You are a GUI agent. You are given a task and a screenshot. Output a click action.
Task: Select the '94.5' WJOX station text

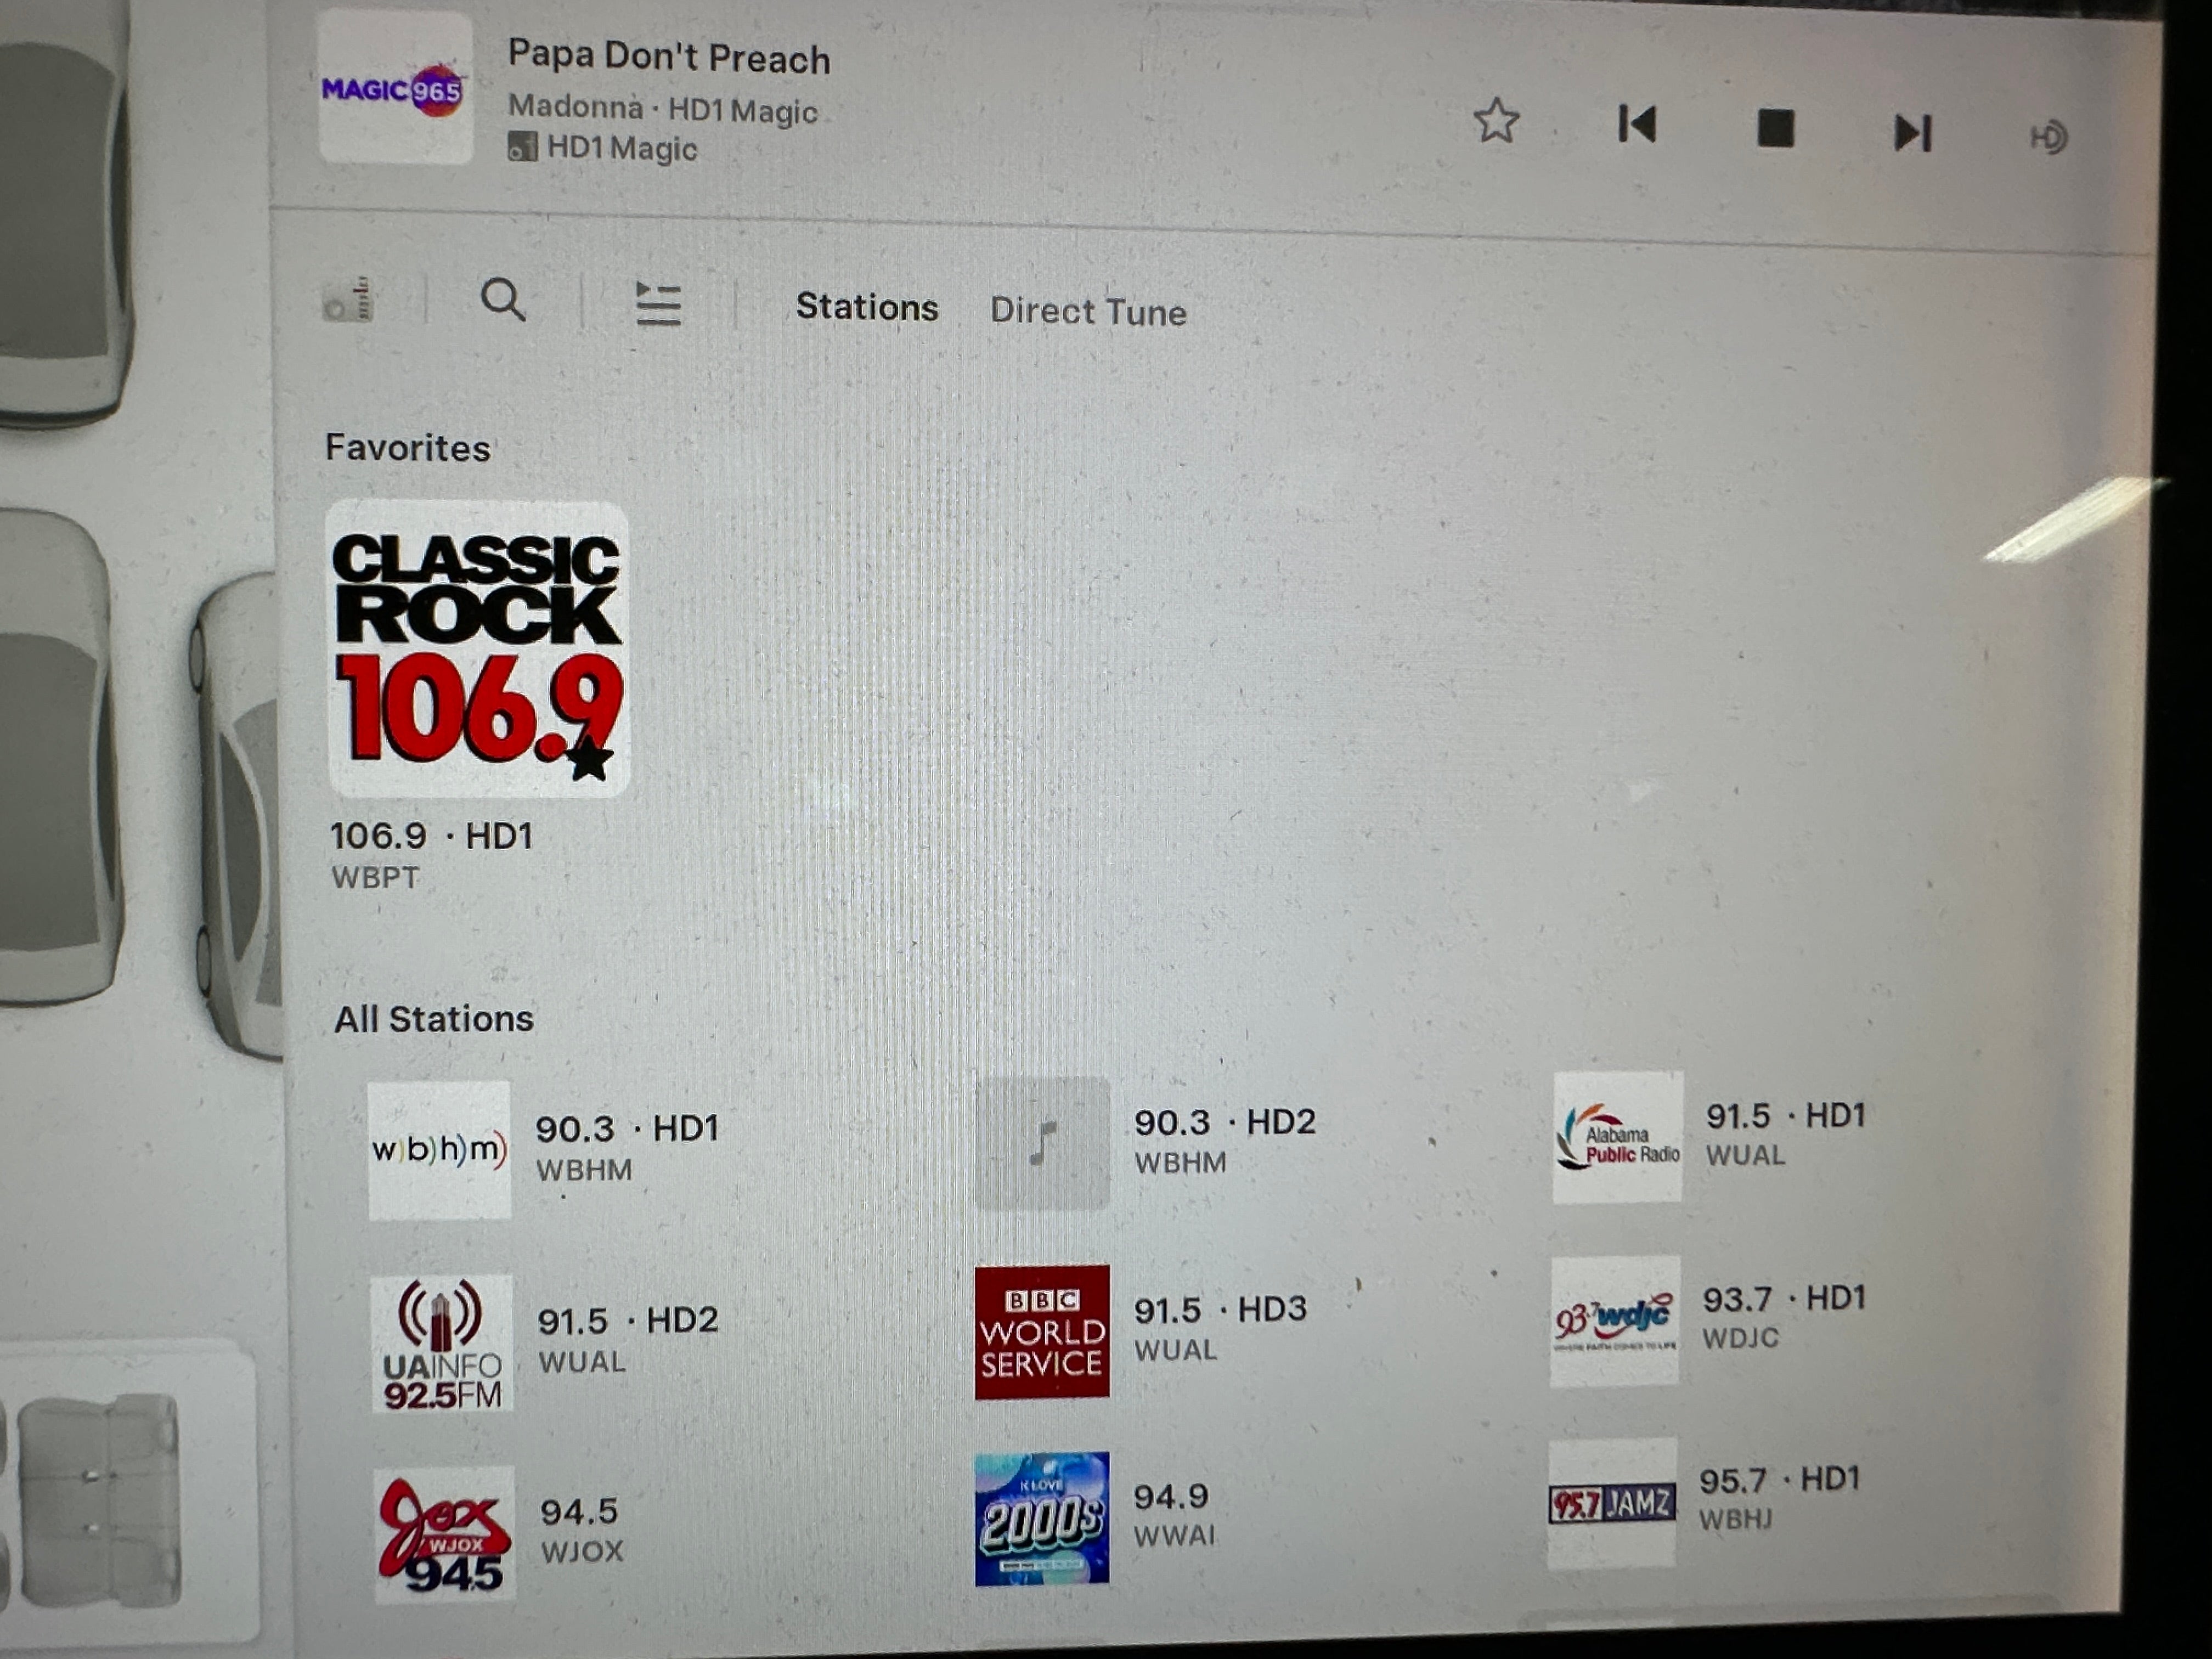(579, 1511)
